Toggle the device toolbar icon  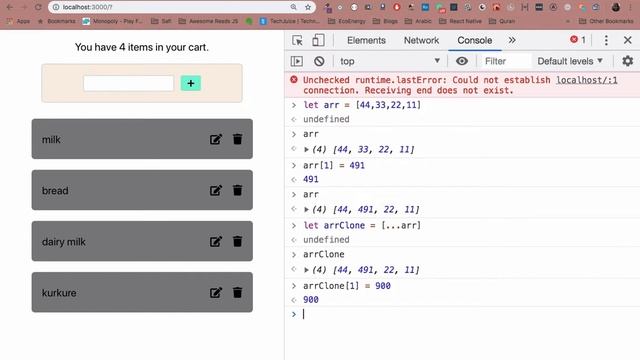318,40
